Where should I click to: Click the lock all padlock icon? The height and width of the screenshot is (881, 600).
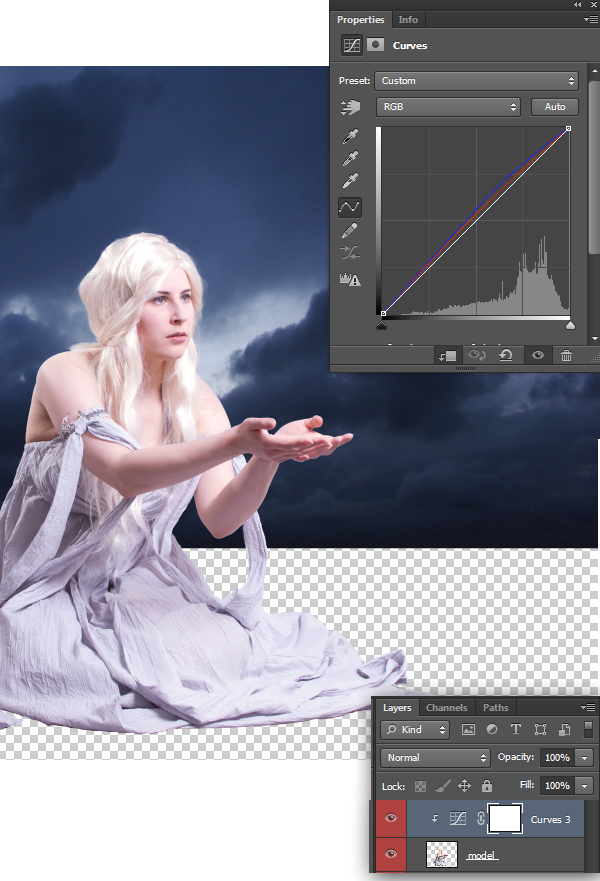tap(487, 786)
